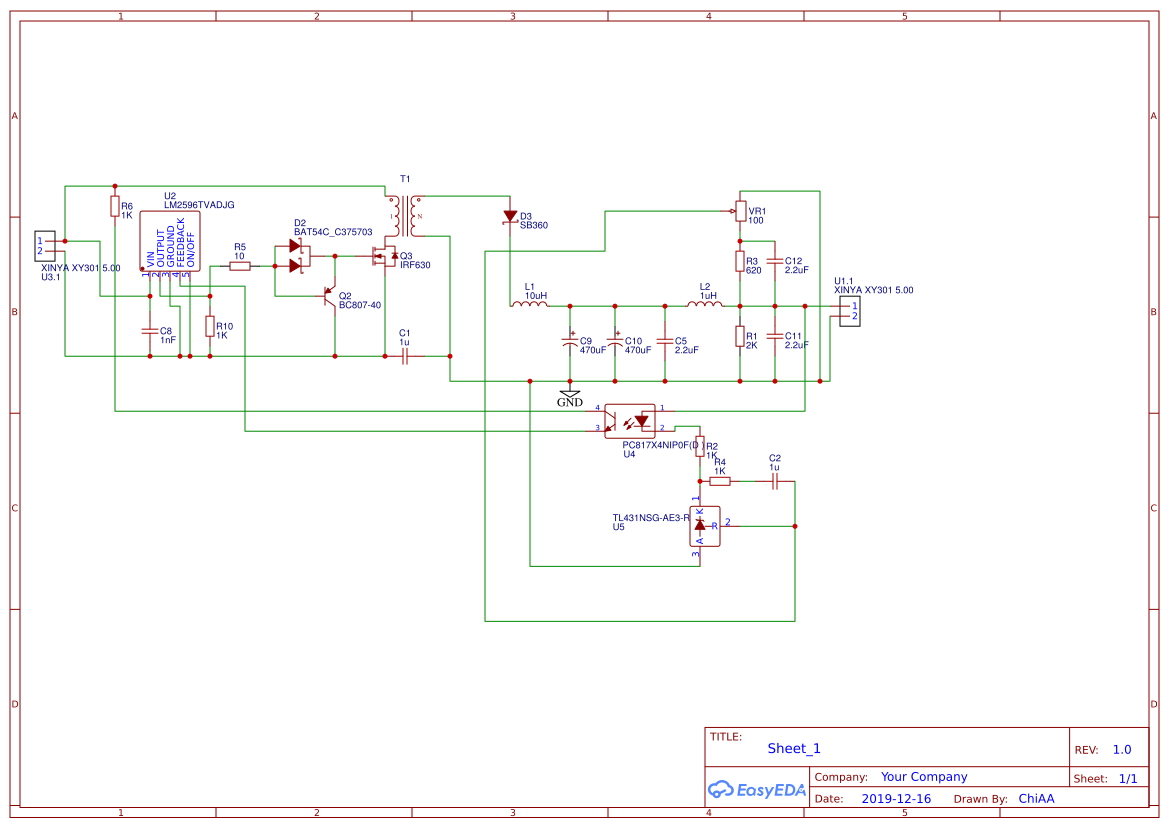Select the TL431 shunt regulator U5 symbol
This screenshot has width=1169, height=828.
pyautogui.click(x=700, y=525)
